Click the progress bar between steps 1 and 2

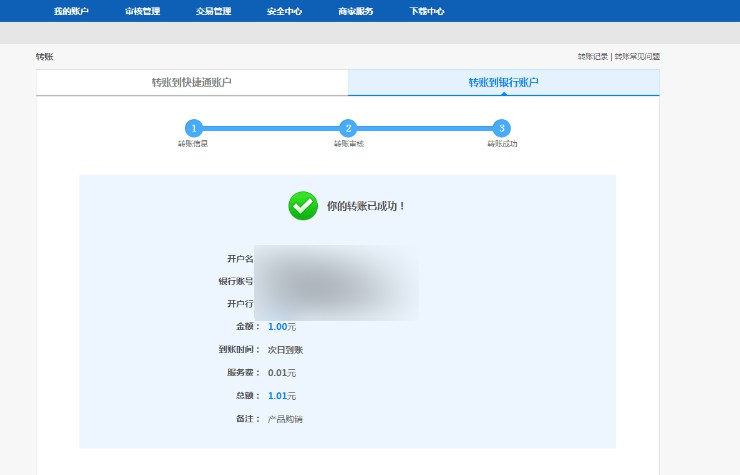pyautogui.click(x=270, y=128)
